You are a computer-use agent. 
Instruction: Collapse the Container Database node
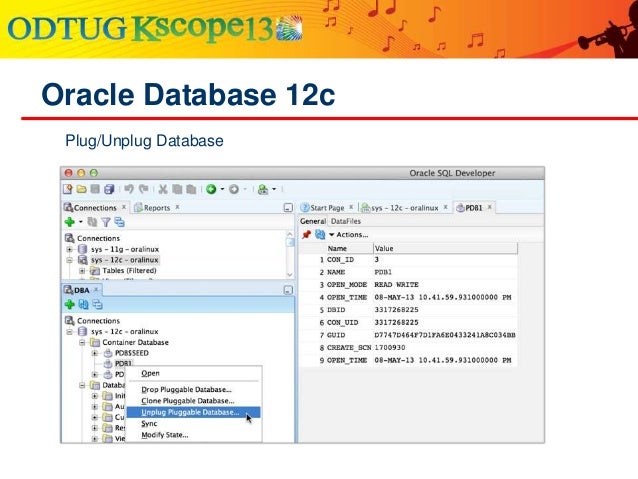tap(82, 342)
